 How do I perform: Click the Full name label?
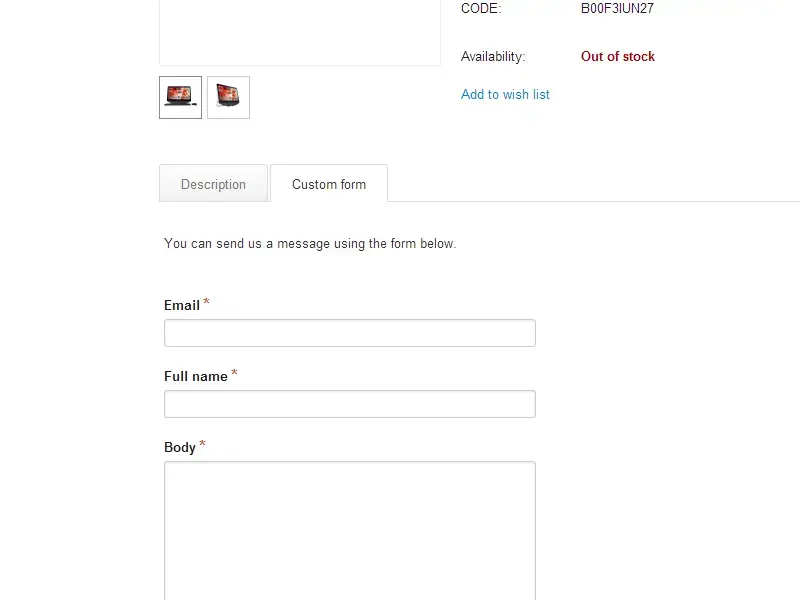tap(196, 376)
